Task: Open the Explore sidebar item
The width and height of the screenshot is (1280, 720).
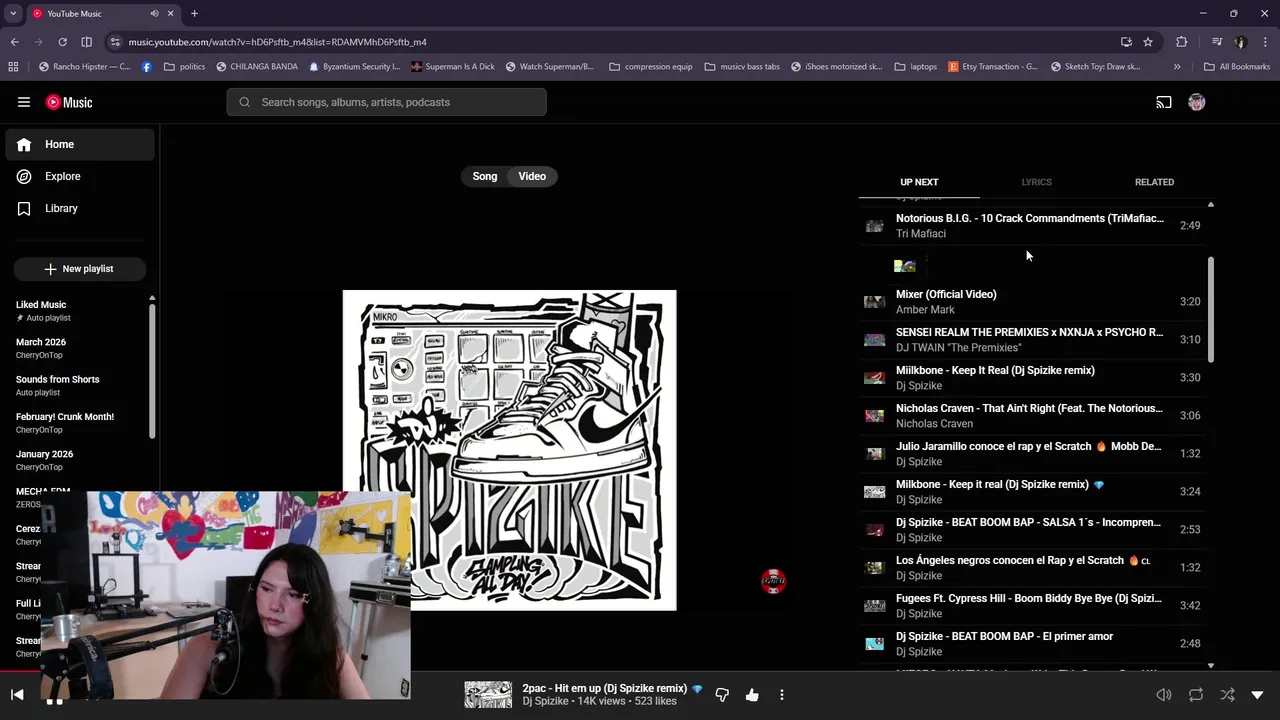Action: pos(80,176)
